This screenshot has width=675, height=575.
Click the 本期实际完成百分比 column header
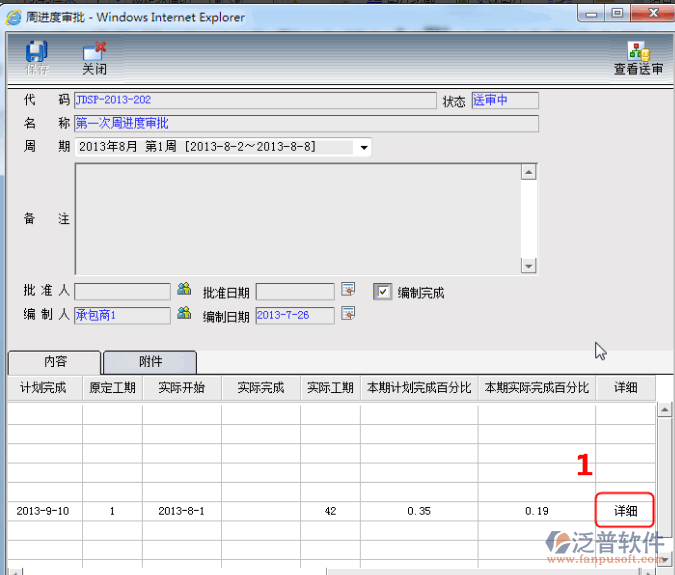(x=536, y=388)
